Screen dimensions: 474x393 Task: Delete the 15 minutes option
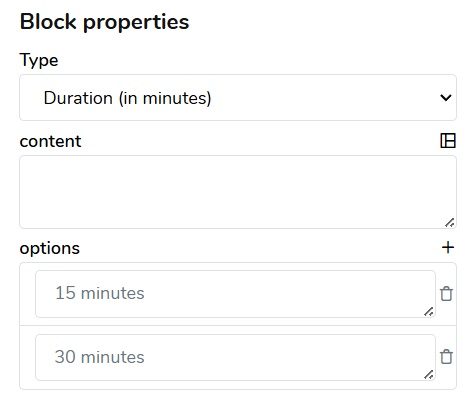(x=446, y=294)
